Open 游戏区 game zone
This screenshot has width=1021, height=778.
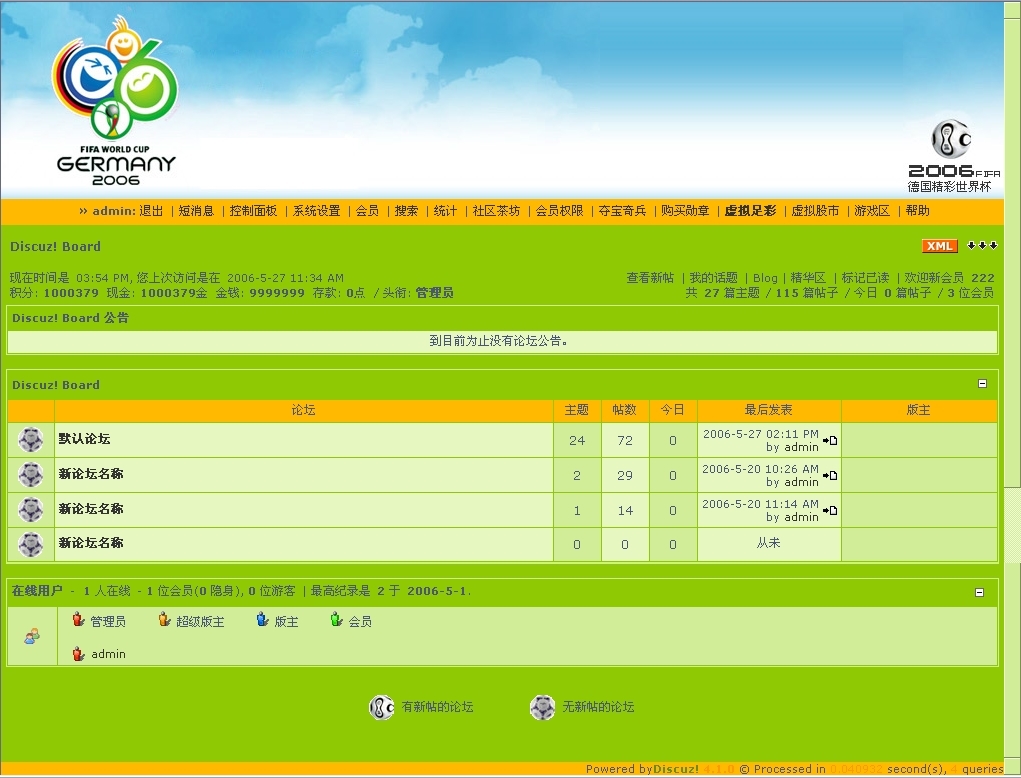(872, 211)
